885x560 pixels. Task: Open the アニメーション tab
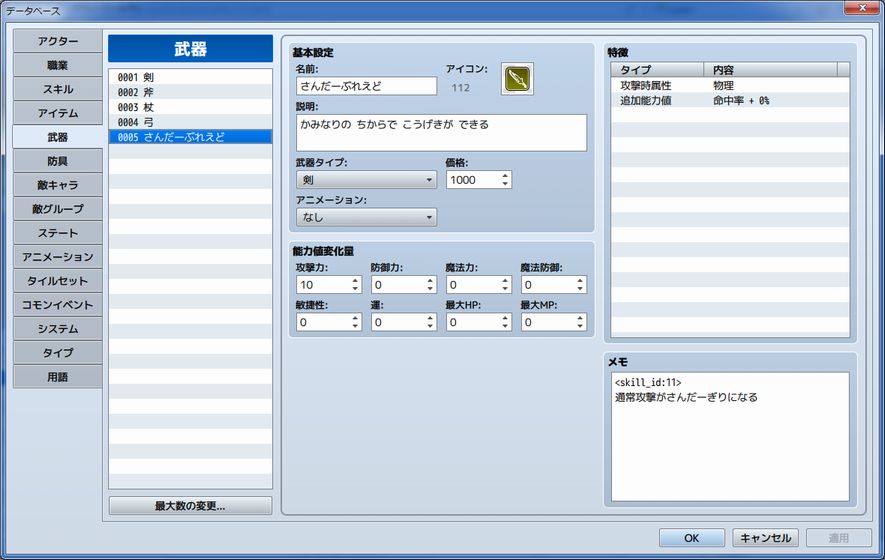click(x=58, y=257)
